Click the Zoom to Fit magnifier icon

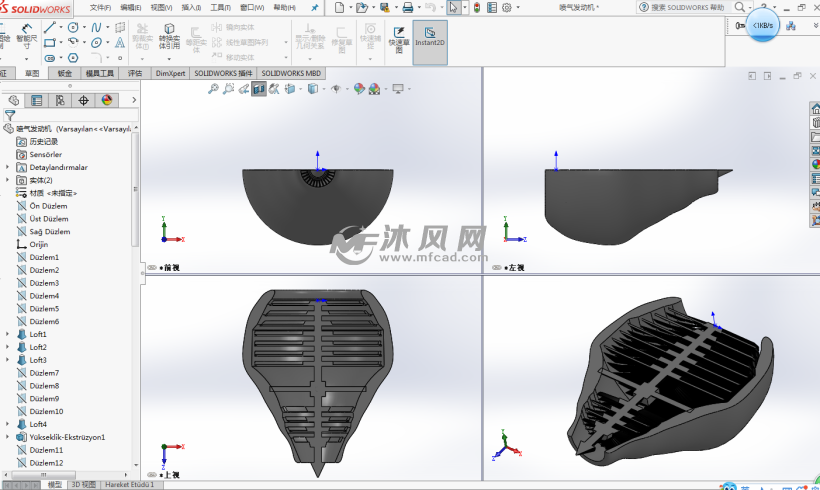click(213, 89)
